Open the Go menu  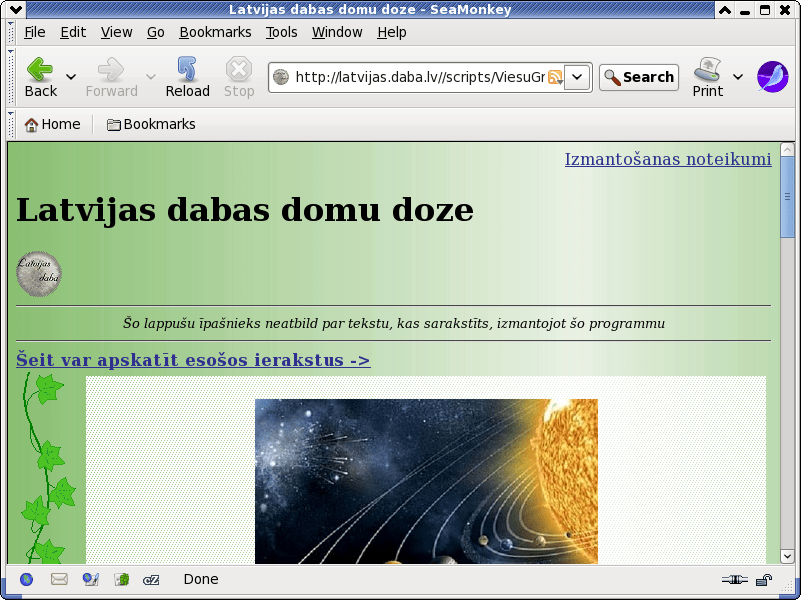156,32
